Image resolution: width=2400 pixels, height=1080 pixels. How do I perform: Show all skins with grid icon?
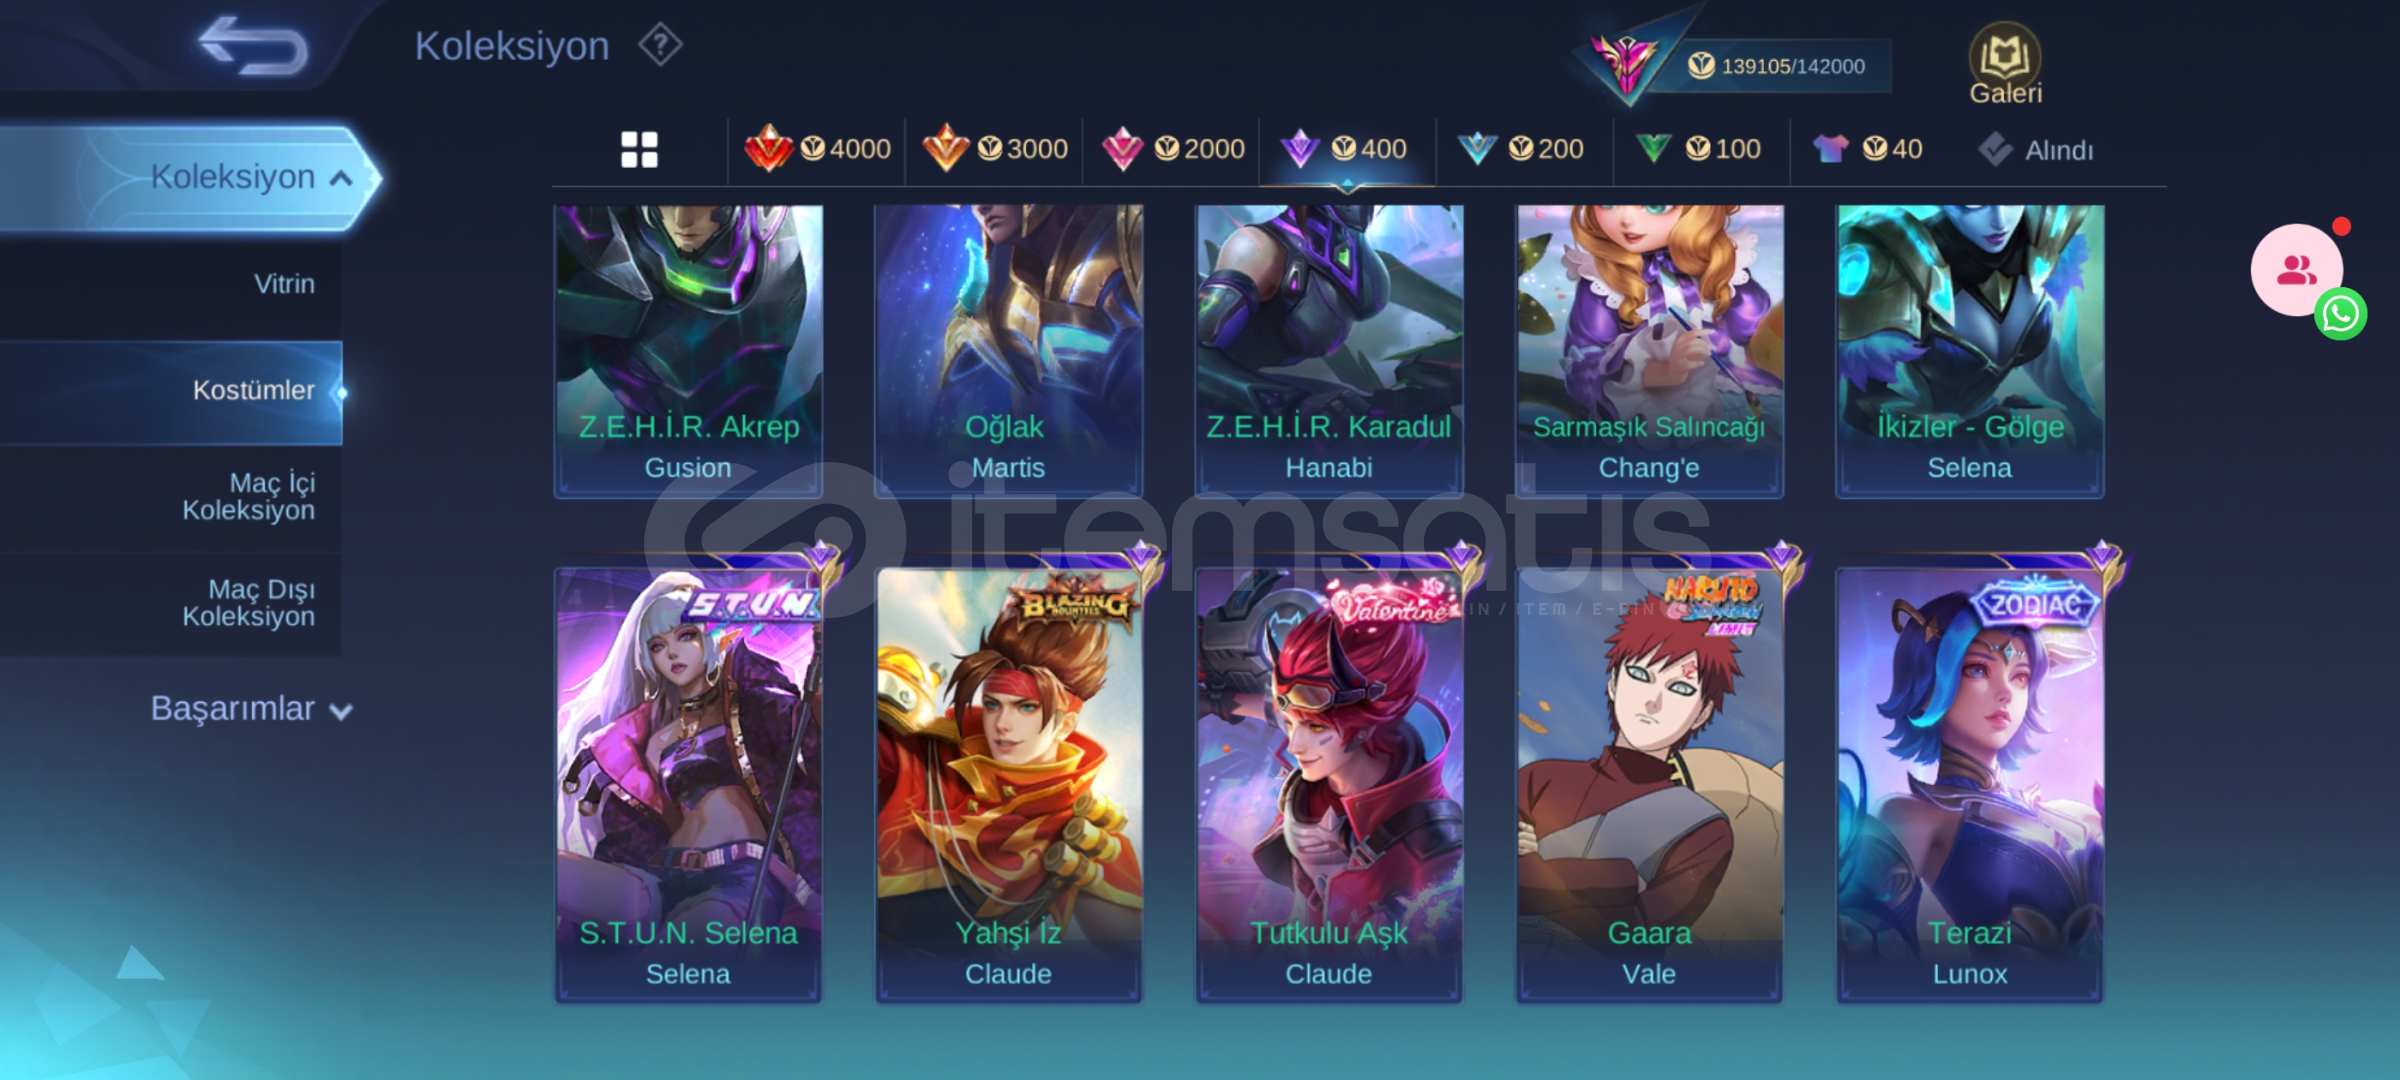639,150
